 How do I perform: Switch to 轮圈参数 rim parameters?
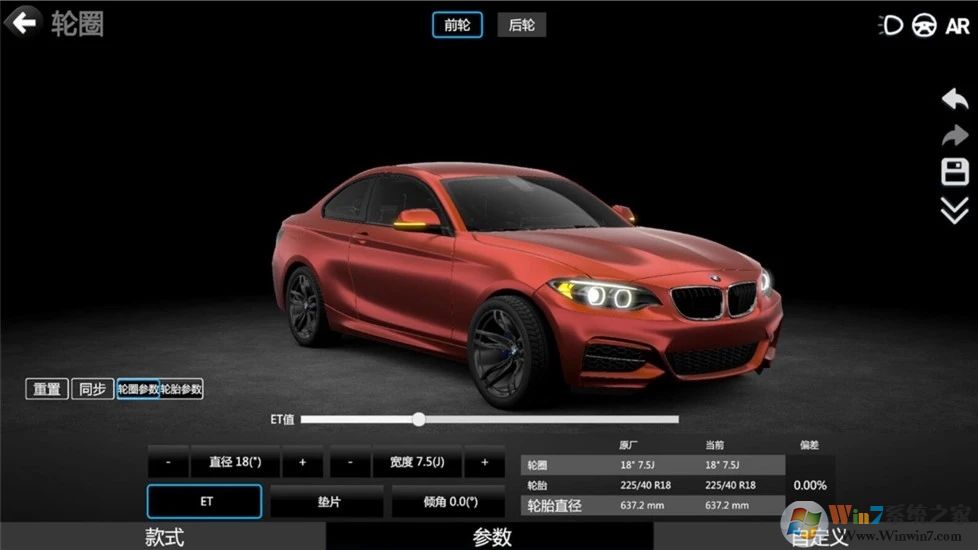[x=138, y=389]
